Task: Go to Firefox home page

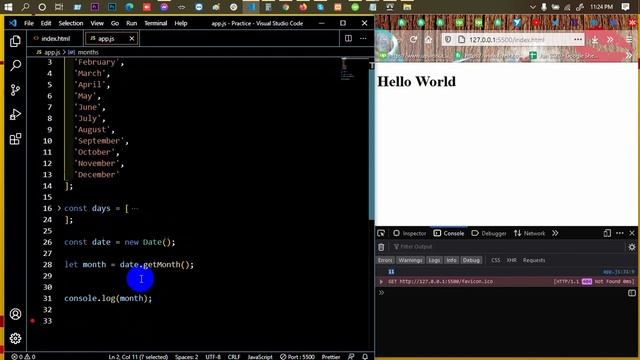Action: [x=428, y=40]
